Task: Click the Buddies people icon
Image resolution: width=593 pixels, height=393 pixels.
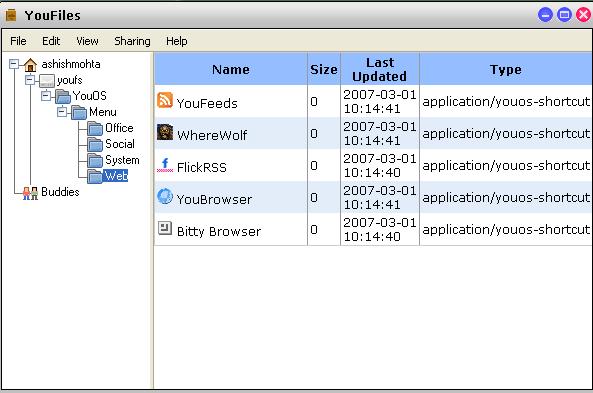Action: pyautogui.click(x=30, y=193)
